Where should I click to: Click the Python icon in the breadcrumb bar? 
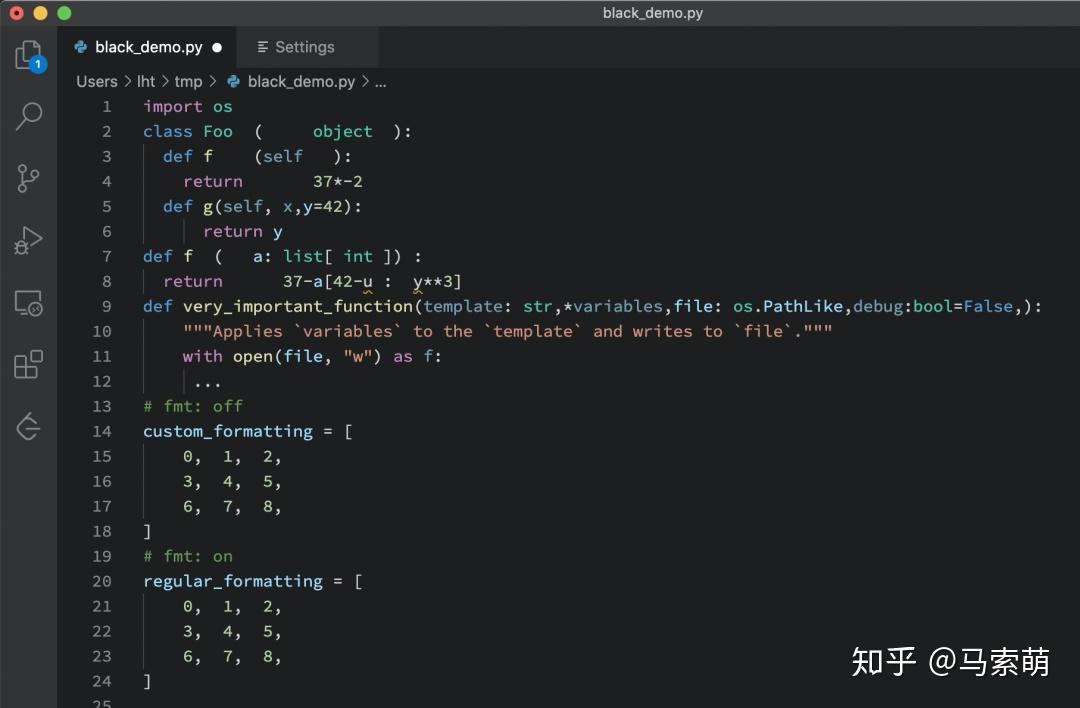click(231, 81)
